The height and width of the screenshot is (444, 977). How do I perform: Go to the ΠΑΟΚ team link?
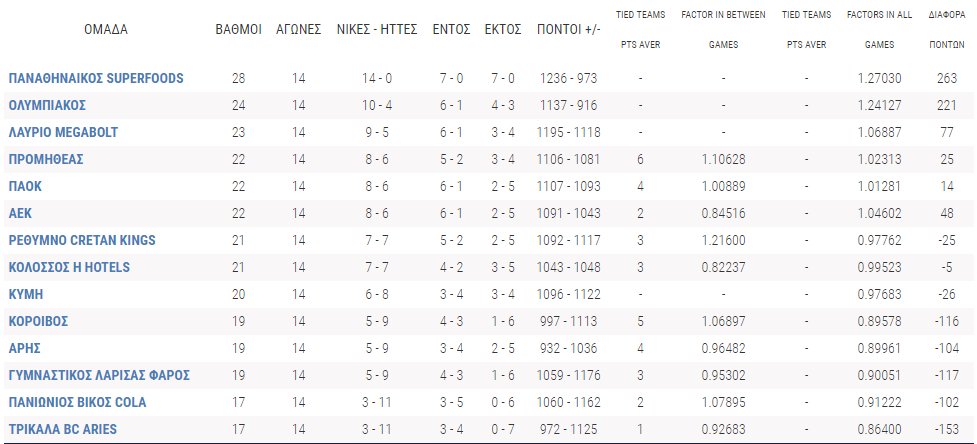(x=25, y=186)
